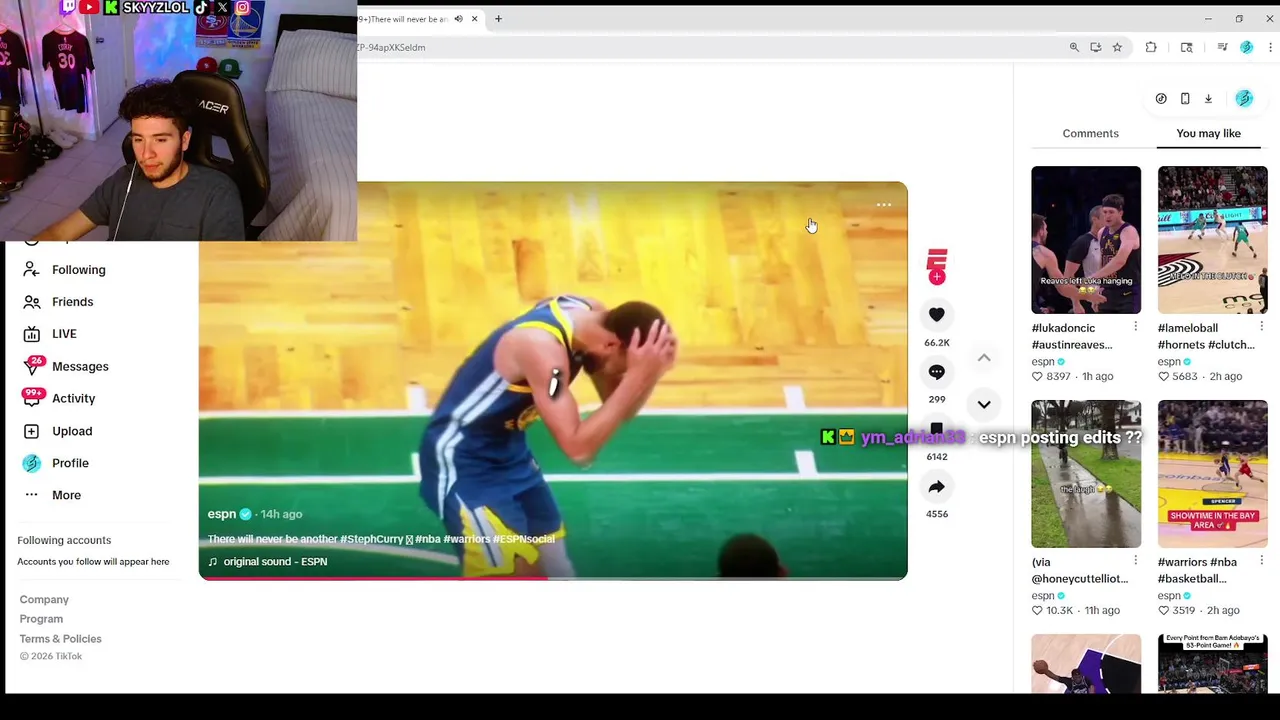This screenshot has height=720, width=1280.
Task: Go to next video with down chevron
Action: 984,405
